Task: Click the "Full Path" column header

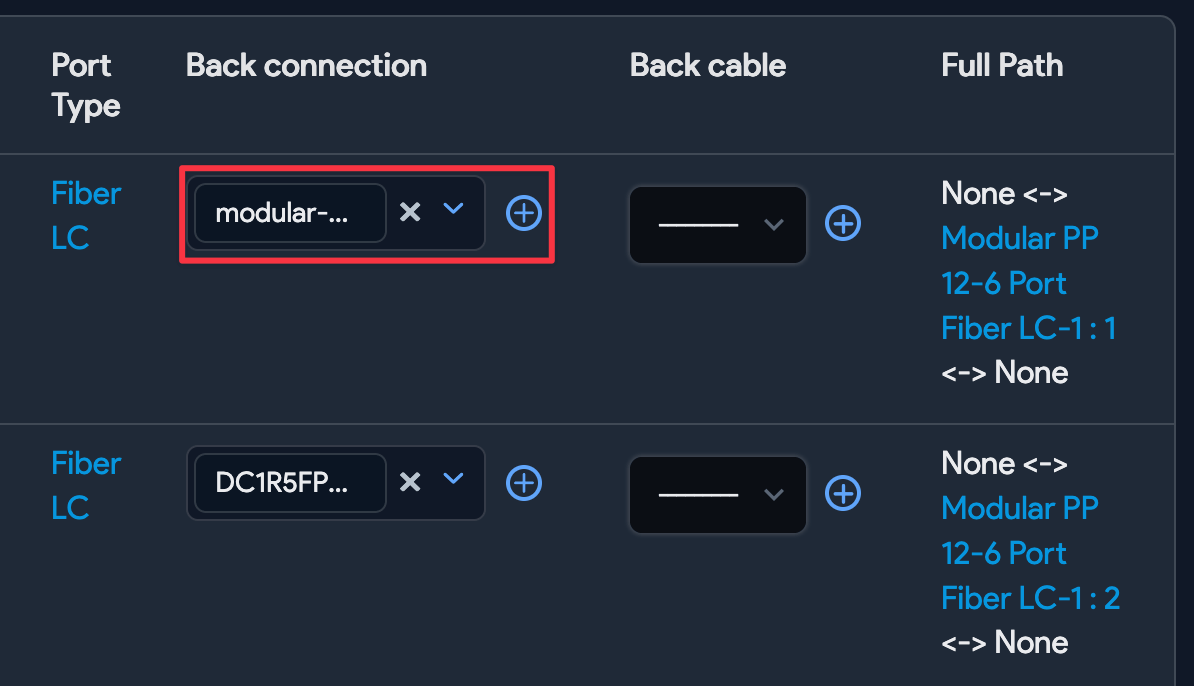Action: tap(1001, 65)
